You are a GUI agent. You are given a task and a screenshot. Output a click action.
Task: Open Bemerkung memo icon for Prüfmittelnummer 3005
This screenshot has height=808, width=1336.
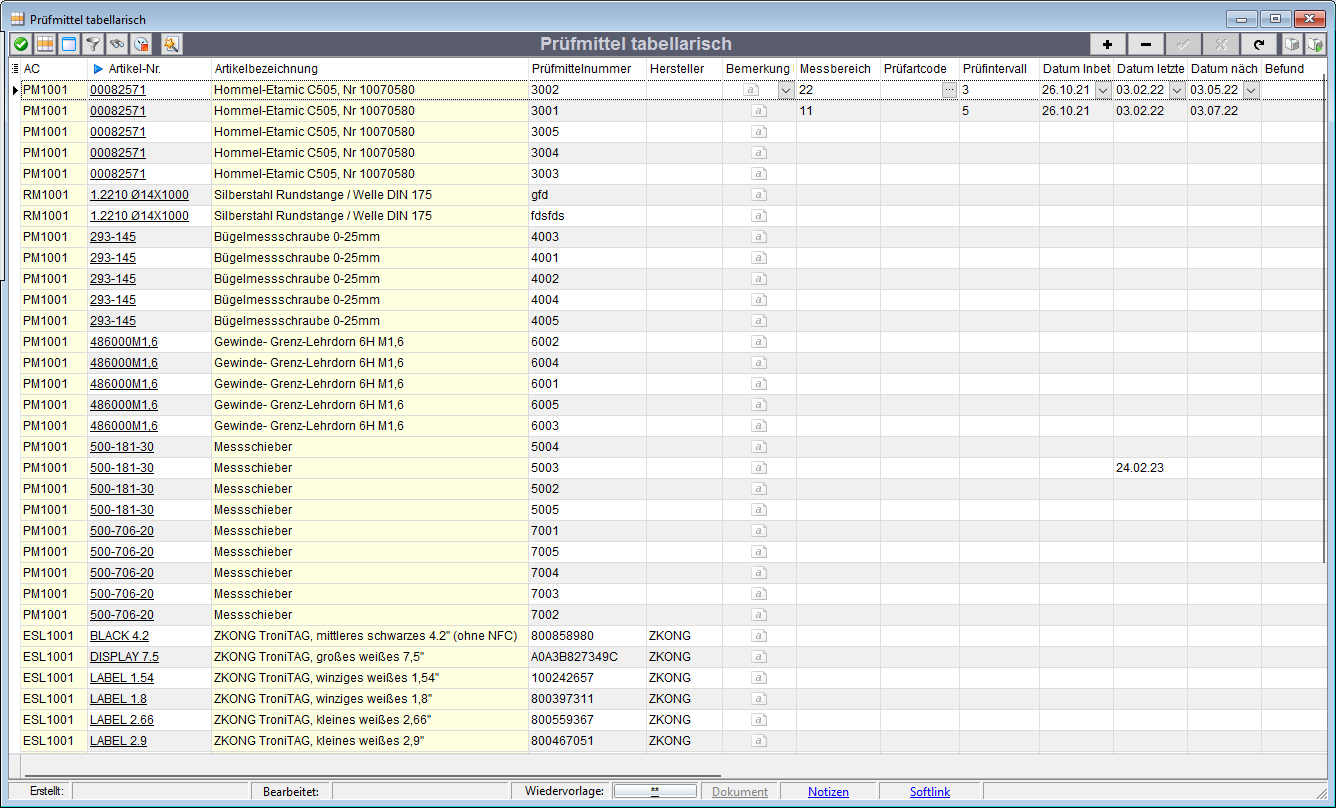(759, 132)
